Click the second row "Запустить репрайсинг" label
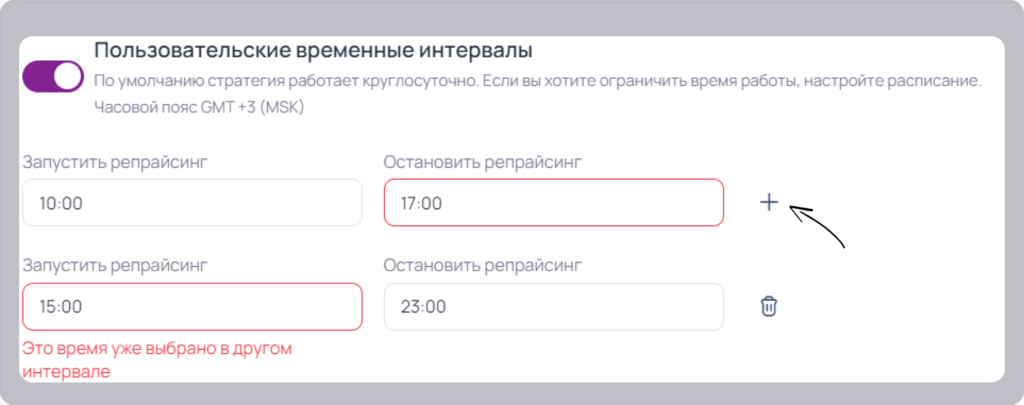This screenshot has height=405, width=1024. 116,265
